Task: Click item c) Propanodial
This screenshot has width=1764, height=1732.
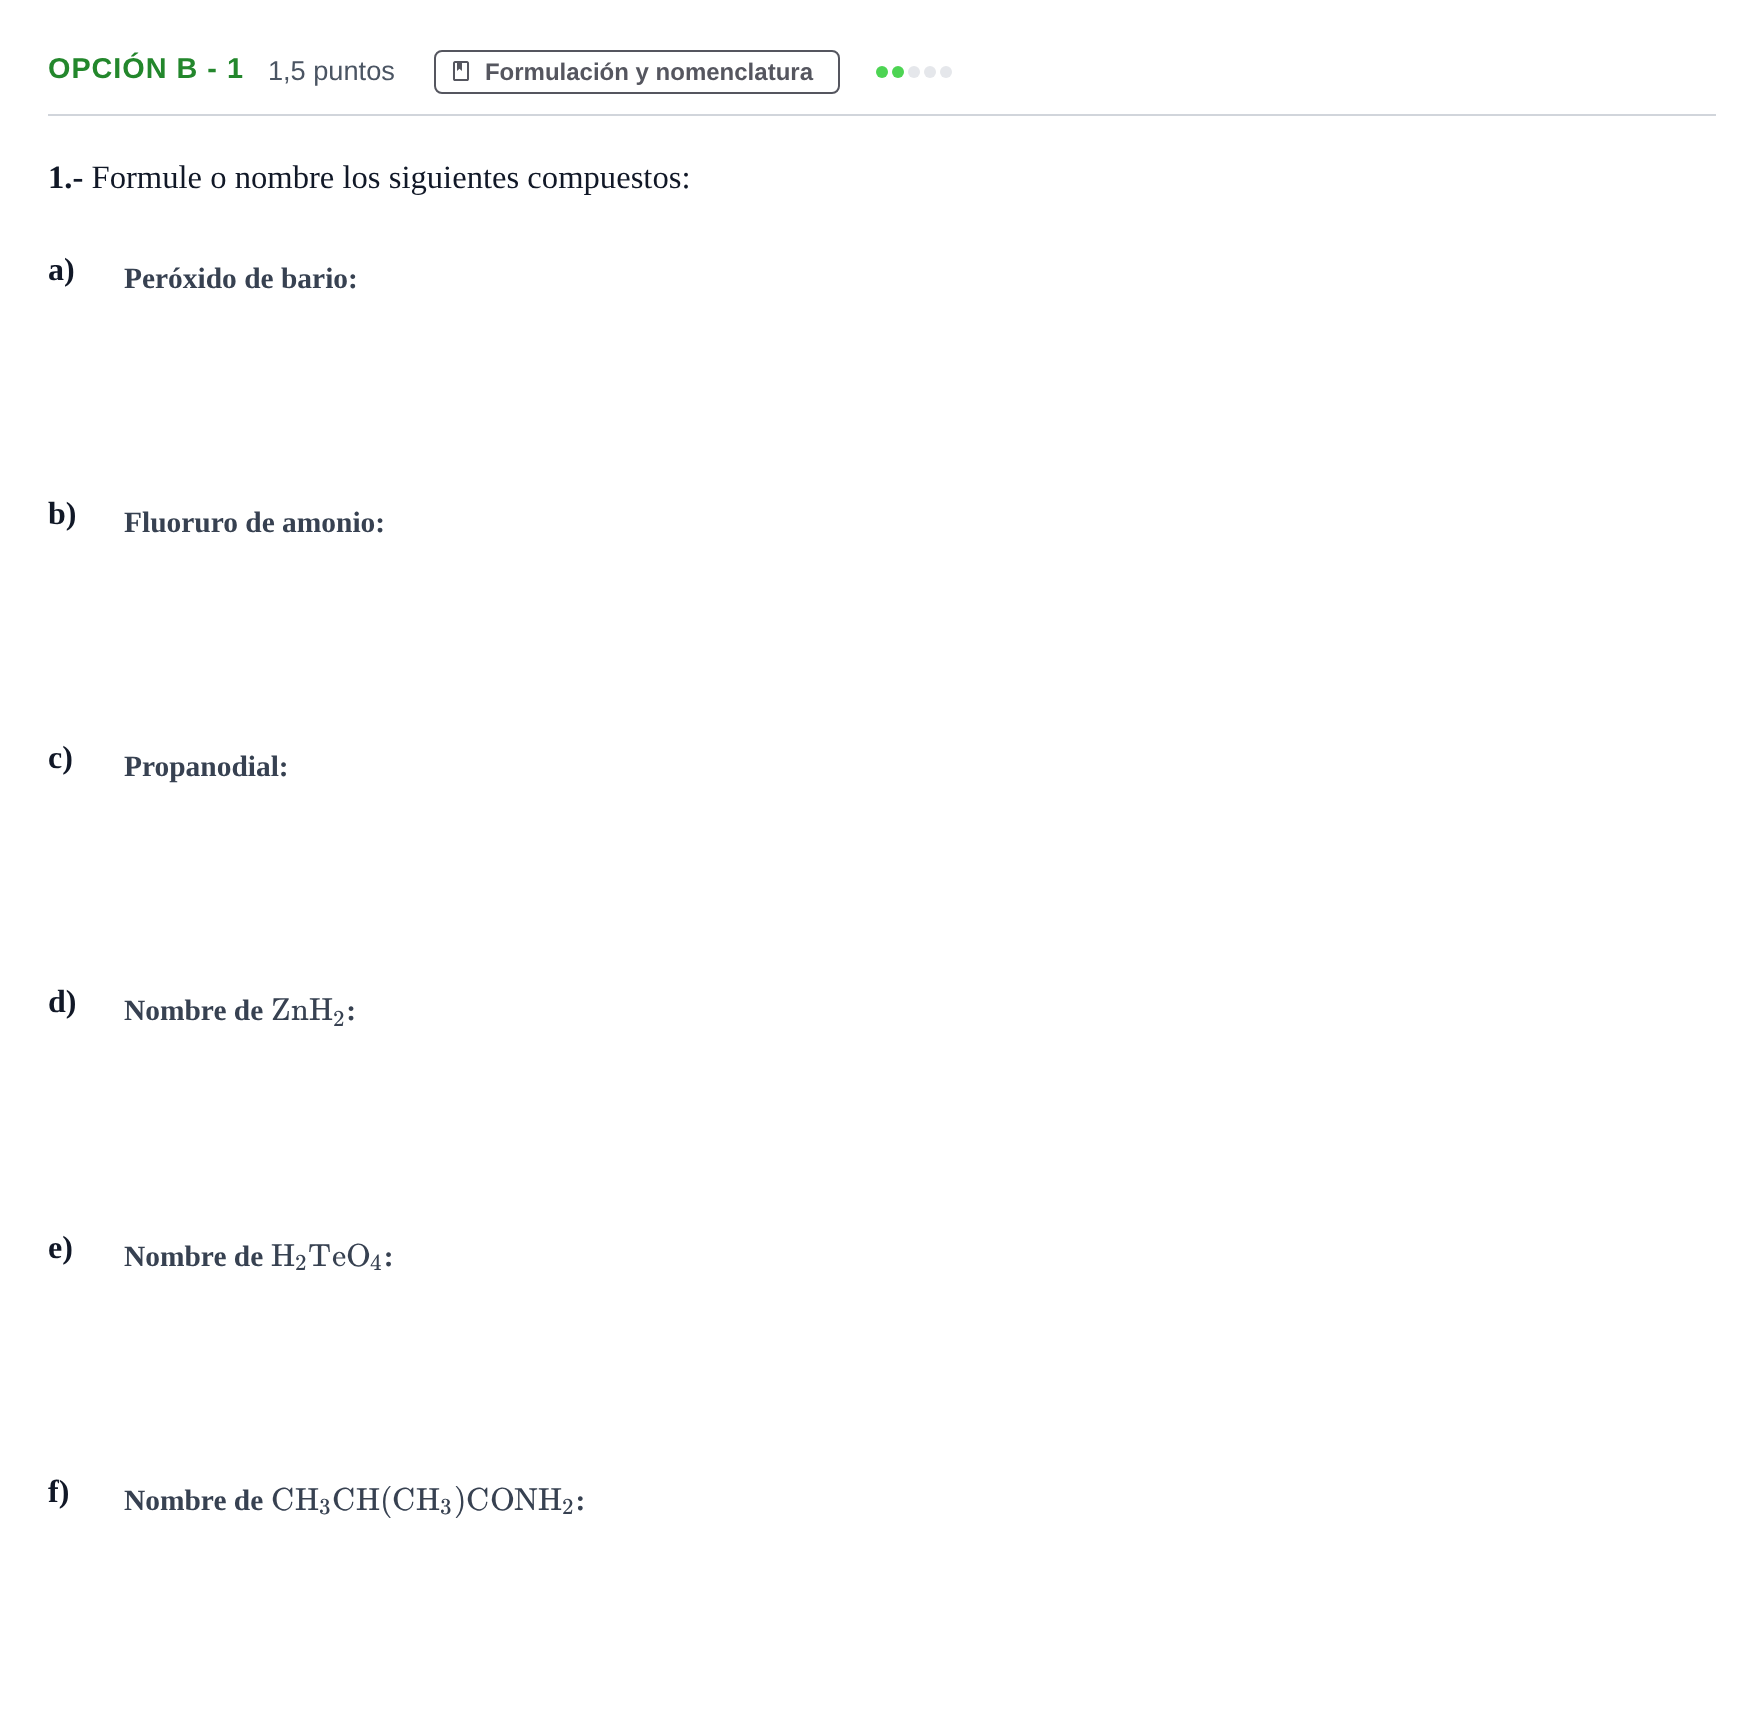Action: pos(206,766)
